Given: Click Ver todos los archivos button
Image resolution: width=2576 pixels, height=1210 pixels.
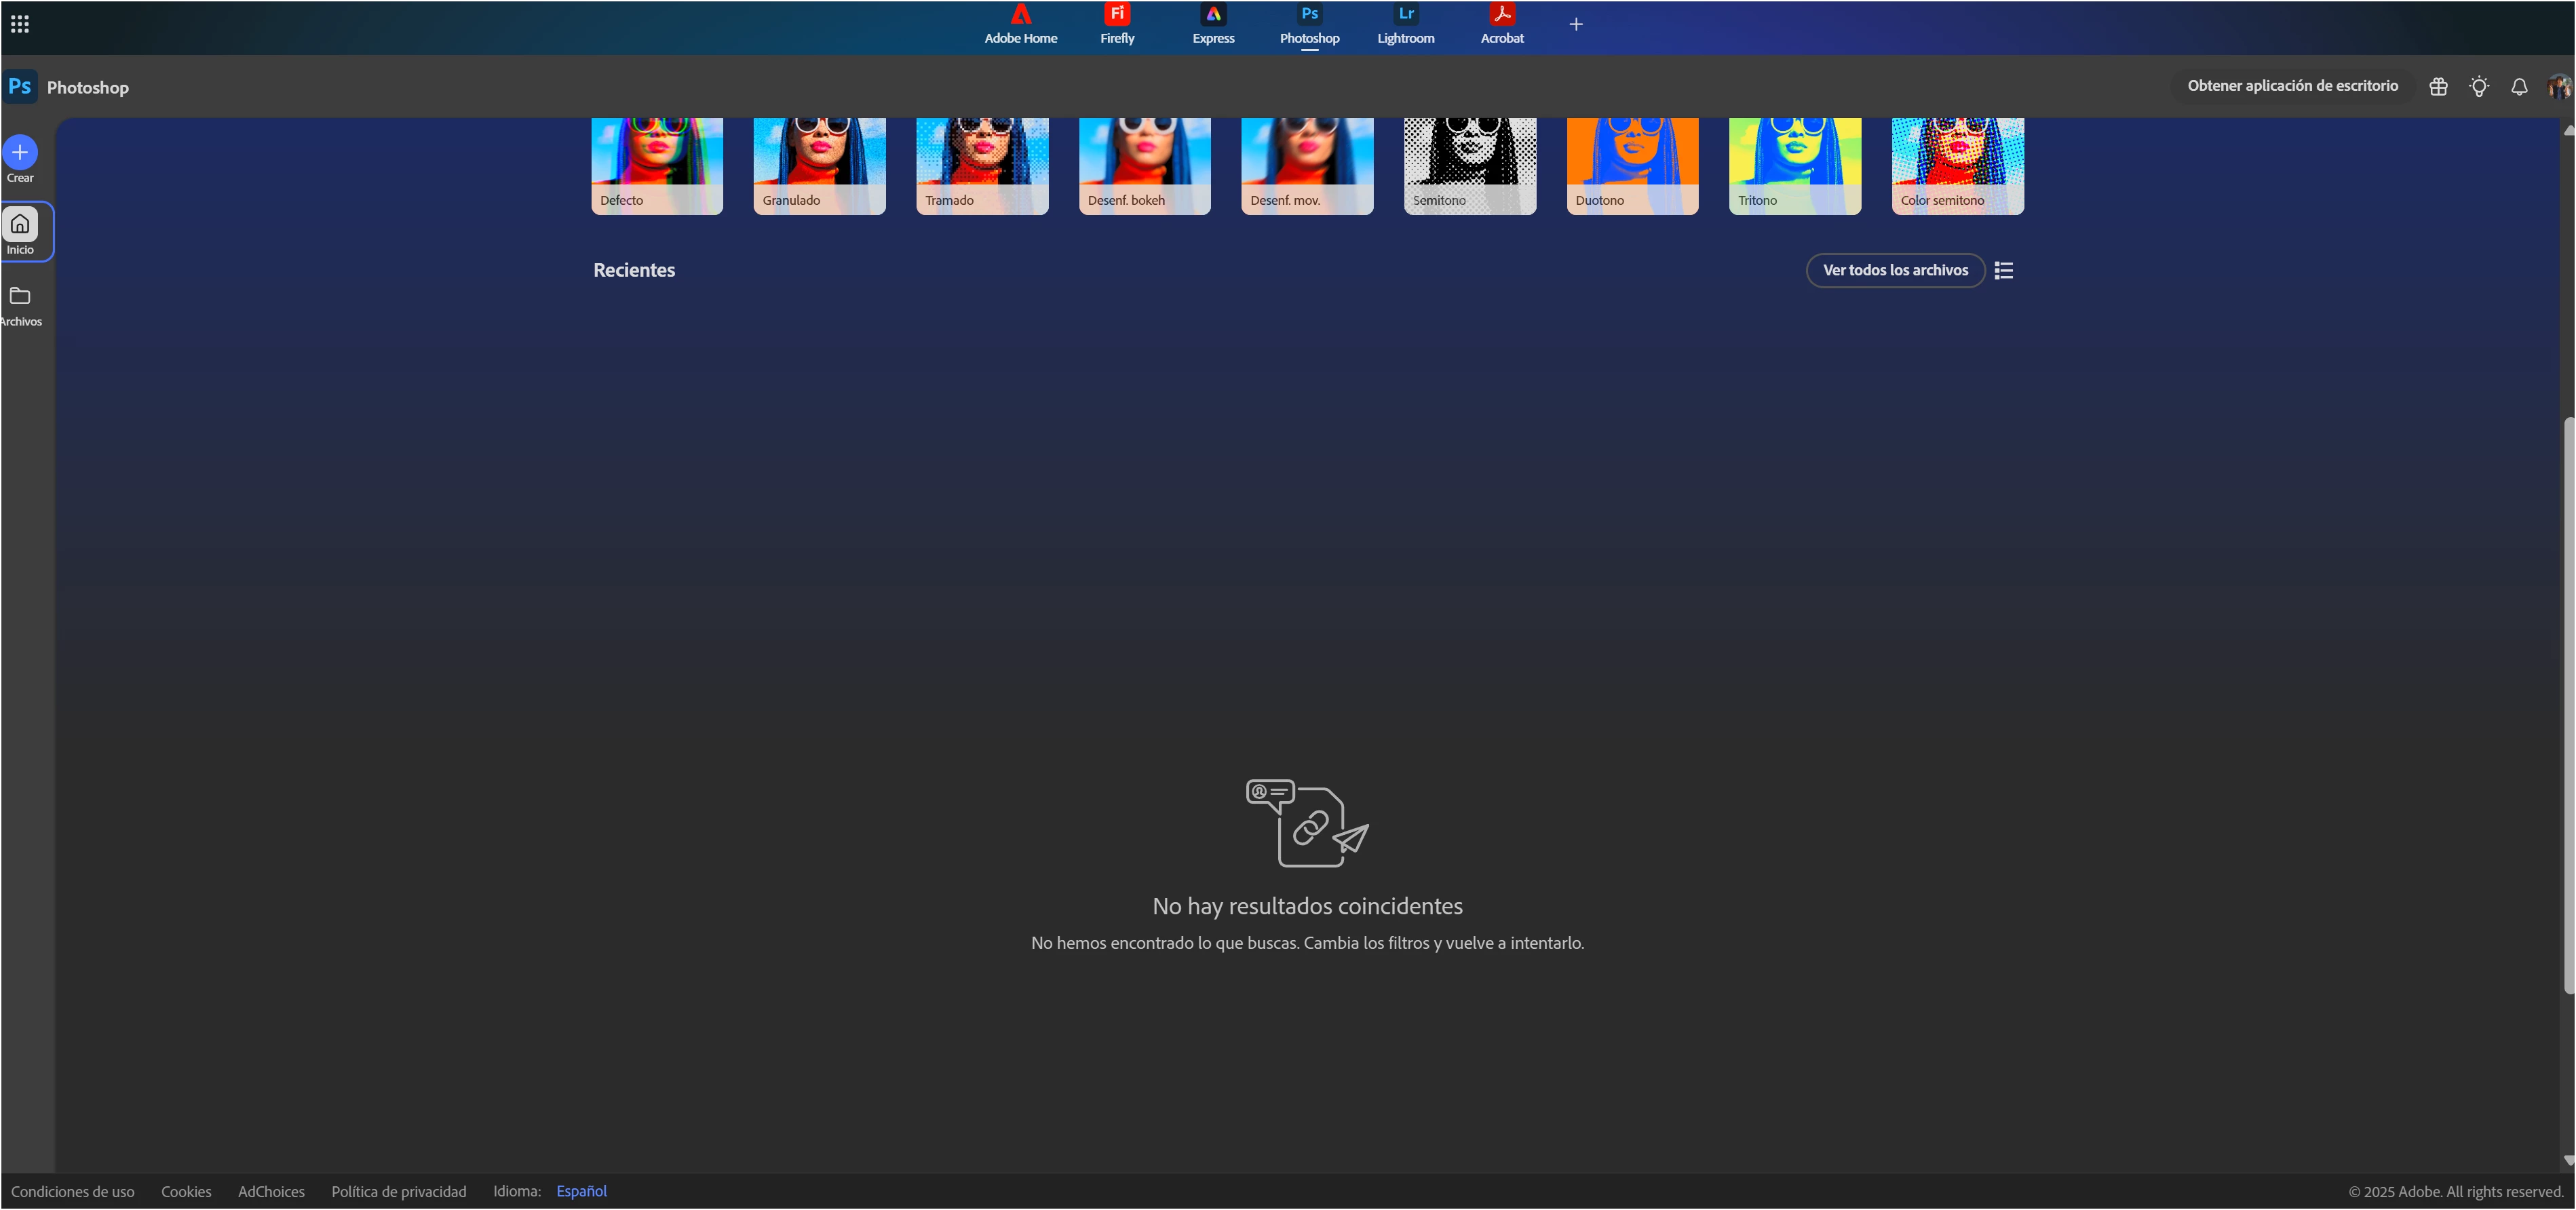Looking at the screenshot, I should pyautogui.click(x=1894, y=270).
